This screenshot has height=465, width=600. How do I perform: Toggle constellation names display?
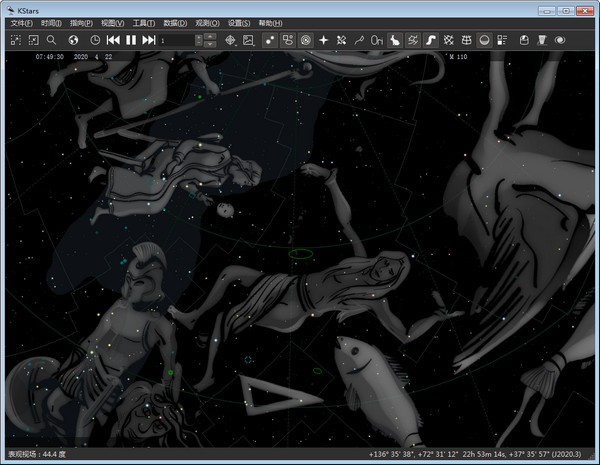pos(377,40)
